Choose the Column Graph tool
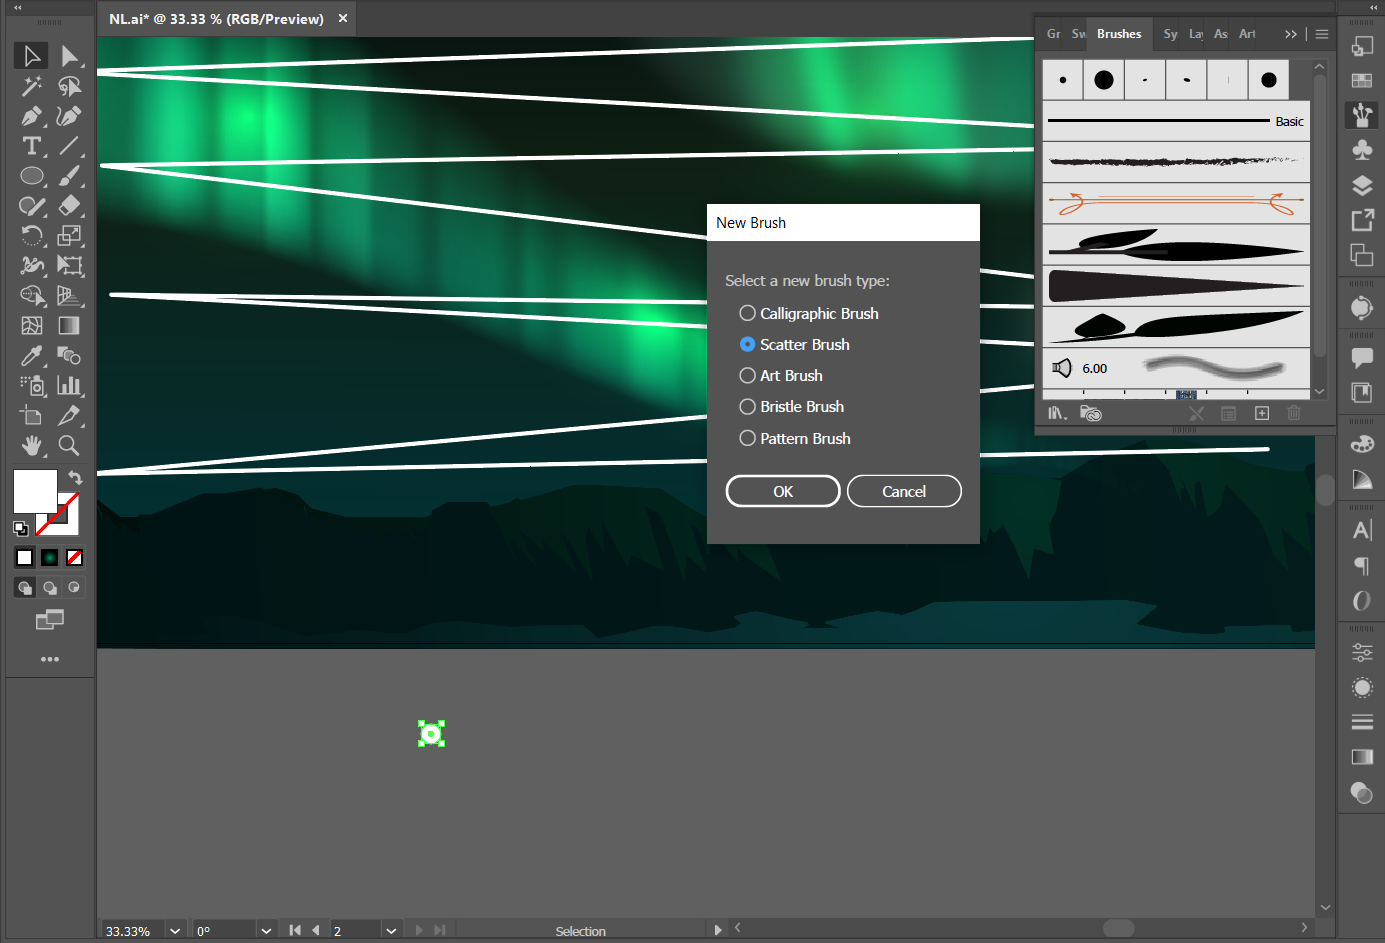The width and height of the screenshot is (1385, 943). point(69,386)
